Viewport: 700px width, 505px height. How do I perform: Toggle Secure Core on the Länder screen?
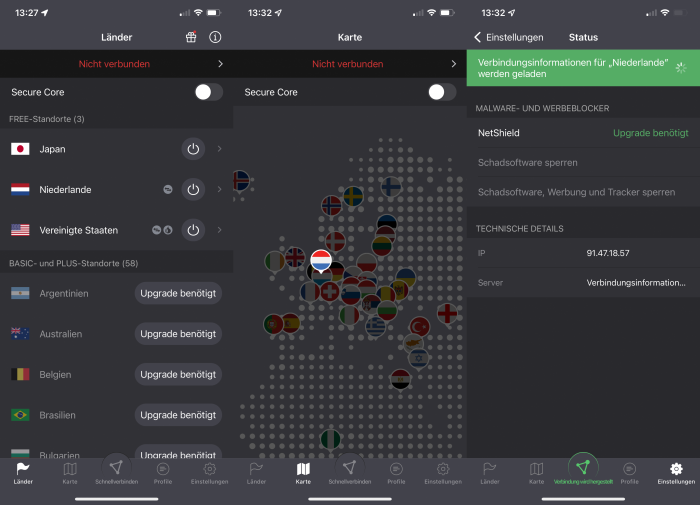pyautogui.click(x=208, y=92)
